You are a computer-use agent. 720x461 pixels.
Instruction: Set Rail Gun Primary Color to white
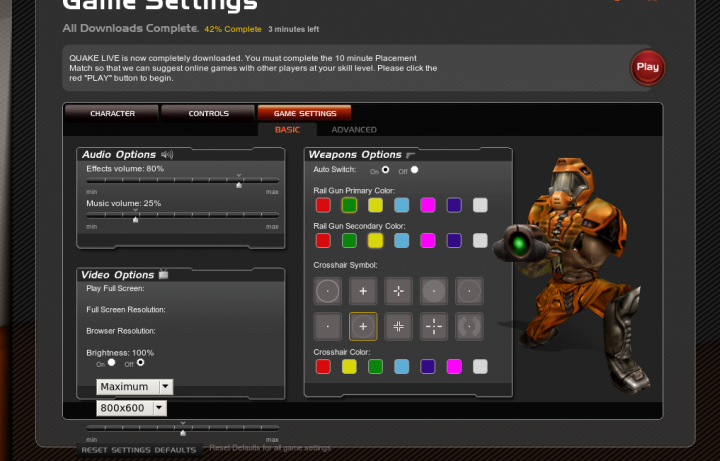pos(480,205)
